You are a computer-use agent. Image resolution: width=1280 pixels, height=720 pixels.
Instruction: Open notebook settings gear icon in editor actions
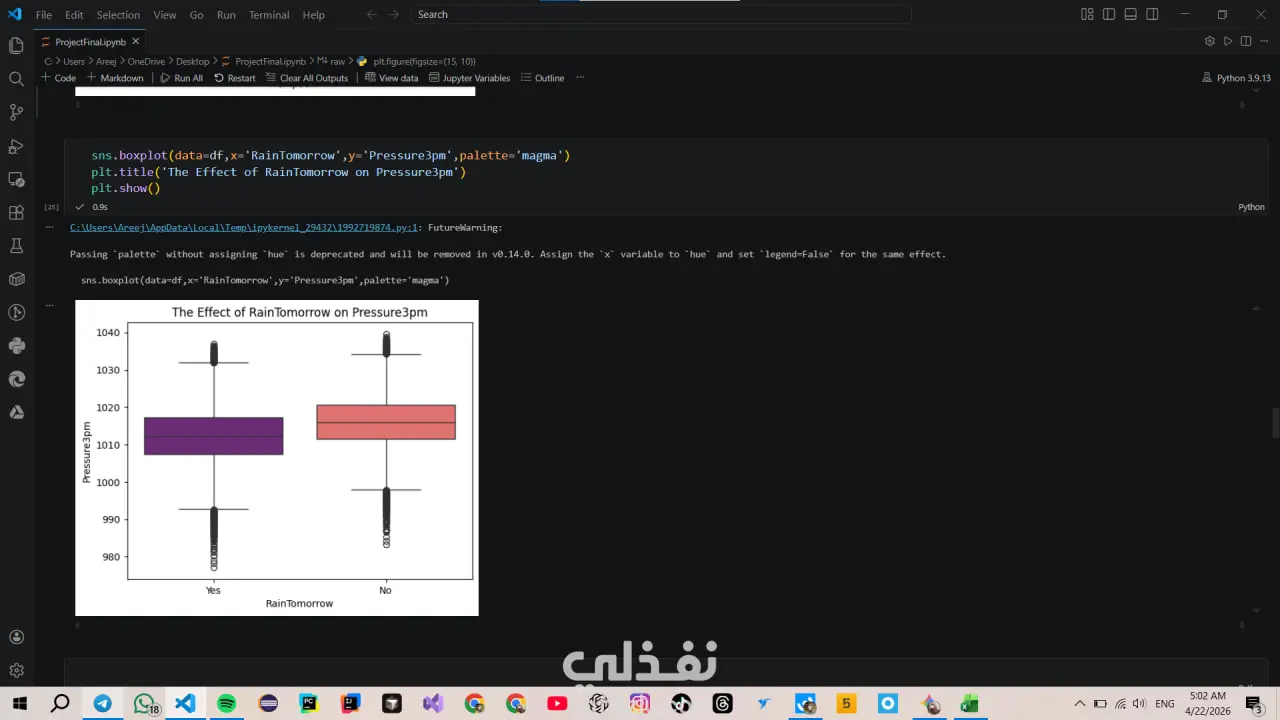[1209, 41]
